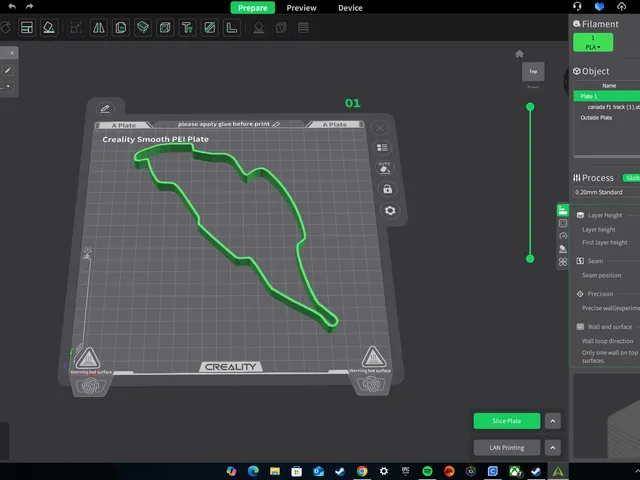Image resolution: width=640 pixels, height=480 pixels.
Task: Click the support painting stamp icon
Action: tap(259, 28)
